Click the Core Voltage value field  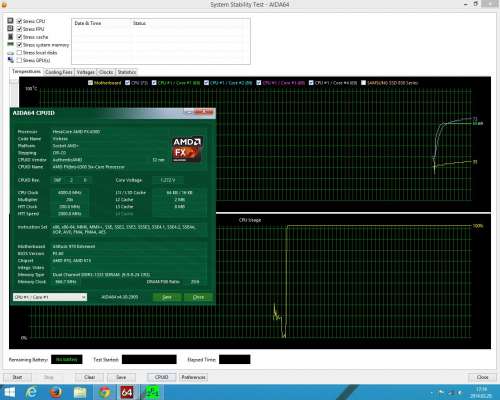(167, 180)
